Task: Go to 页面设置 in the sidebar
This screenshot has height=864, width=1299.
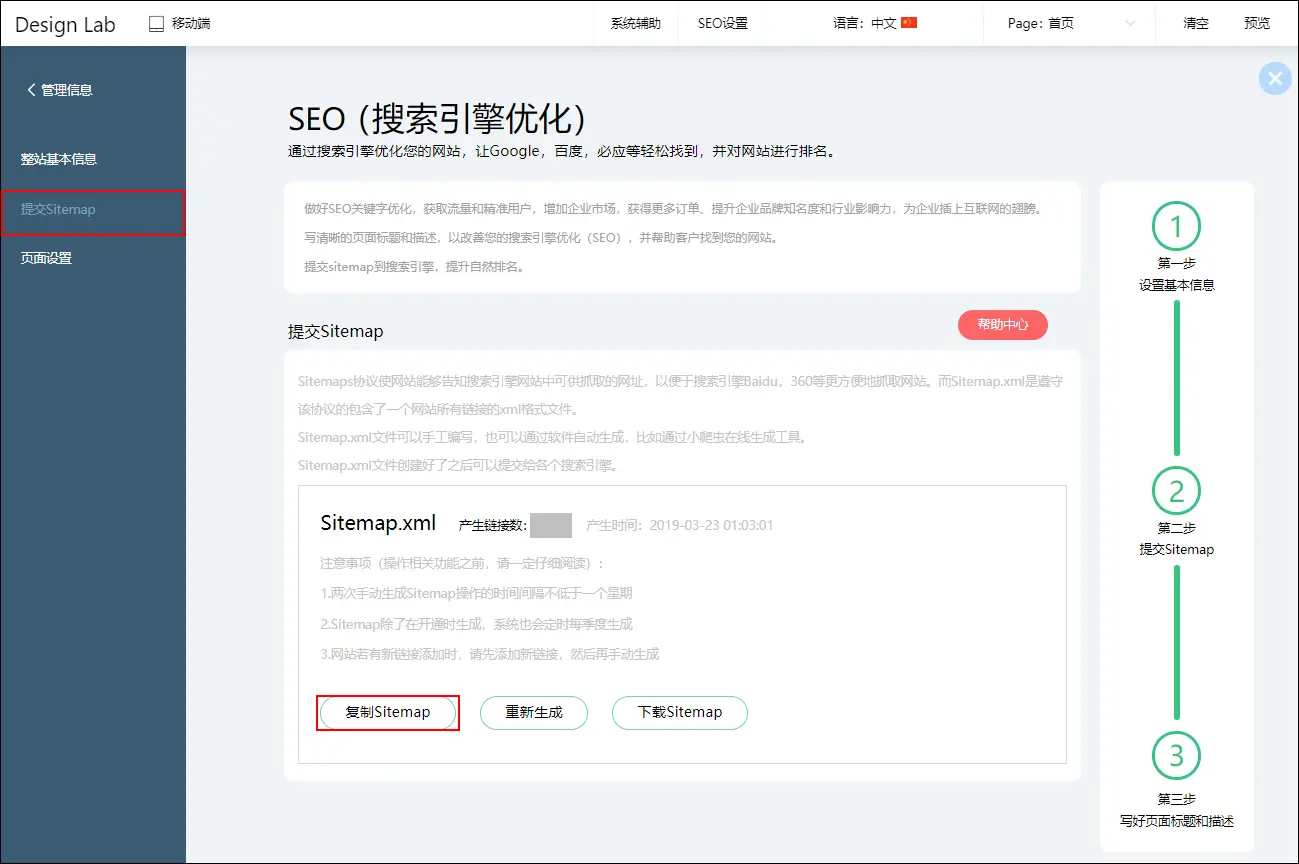Action: (x=47, y=258)
